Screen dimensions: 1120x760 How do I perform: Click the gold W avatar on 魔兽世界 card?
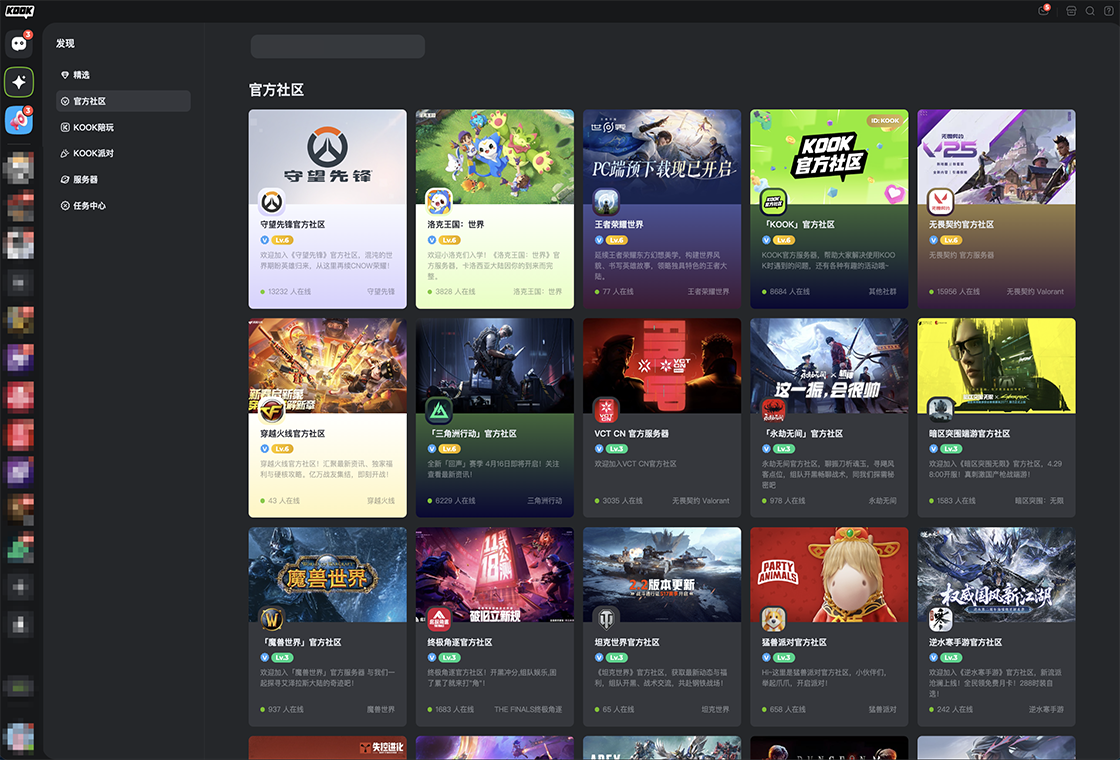[271, 620]
